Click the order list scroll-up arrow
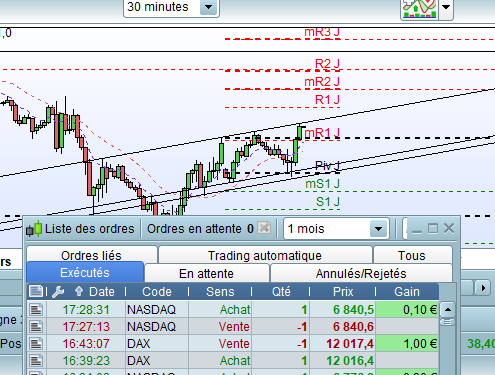495x375 pixels. pos(448,310)
